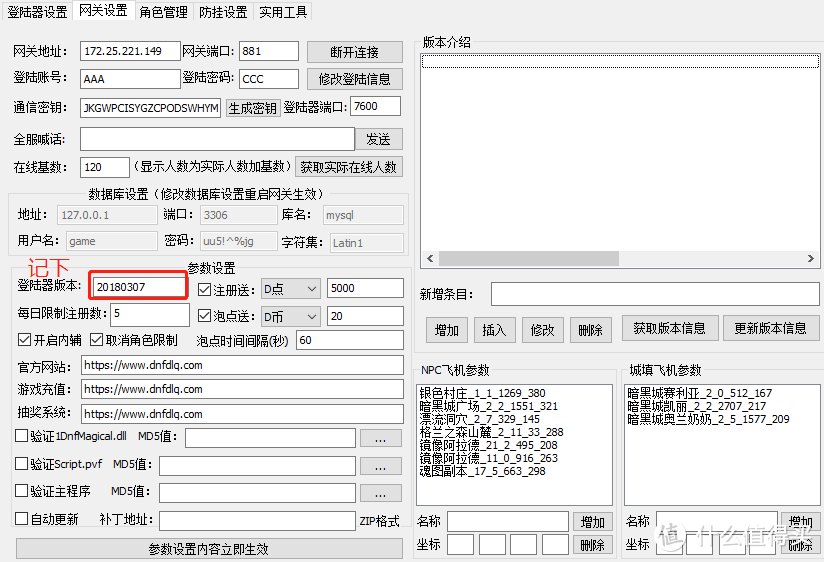Uncheck the 开启内辅 checkbox
Screen dimensions: 824x562
pyautogui.click(x=24, y=340)
